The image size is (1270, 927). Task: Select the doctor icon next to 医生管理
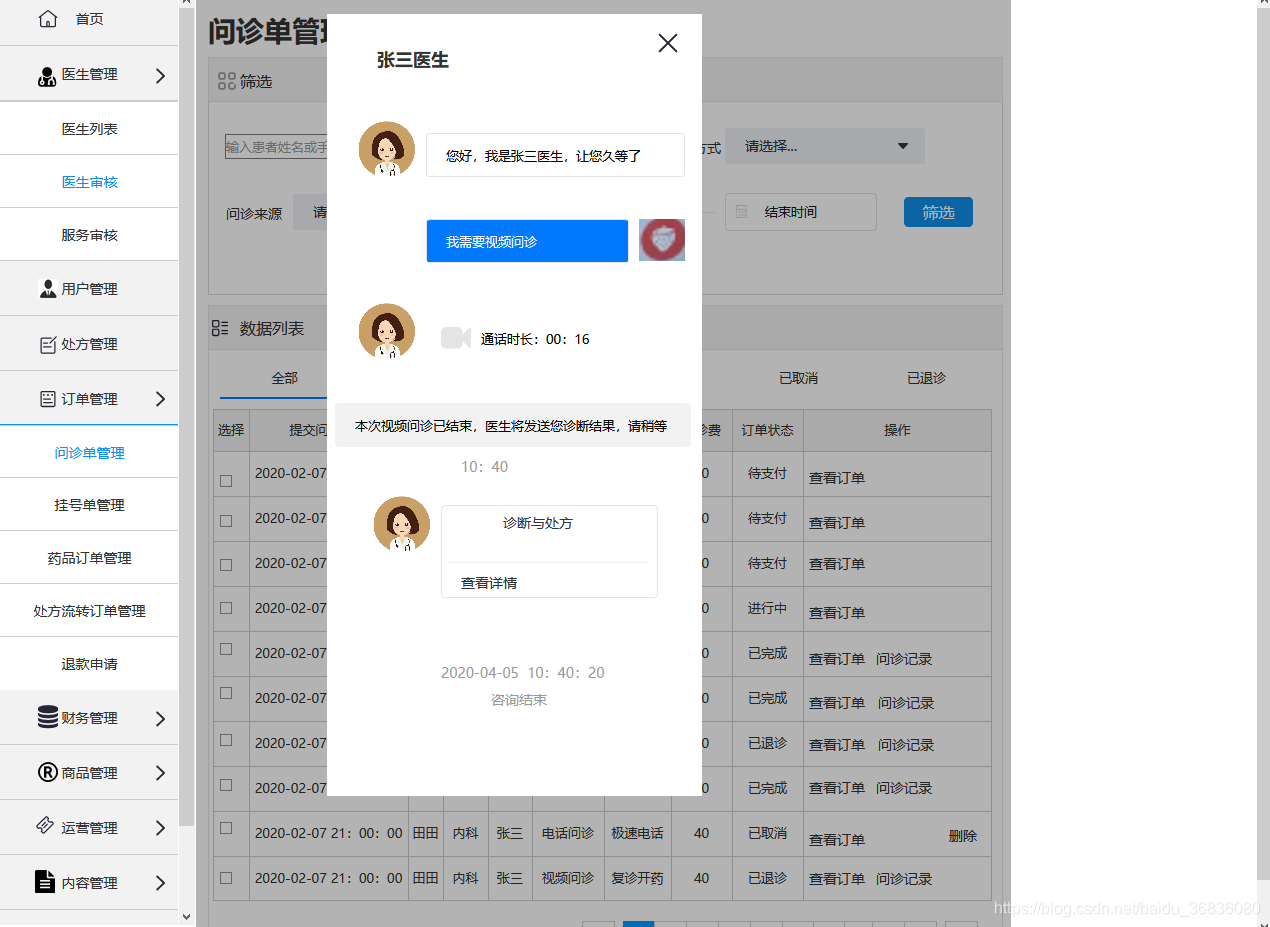47,73
